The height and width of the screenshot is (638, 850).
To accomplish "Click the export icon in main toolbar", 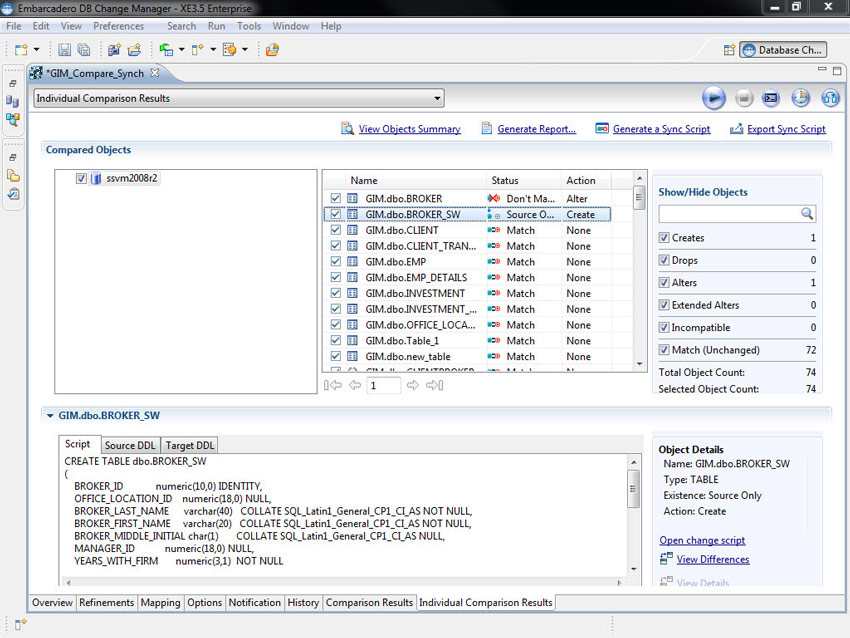I will point(272,50).
